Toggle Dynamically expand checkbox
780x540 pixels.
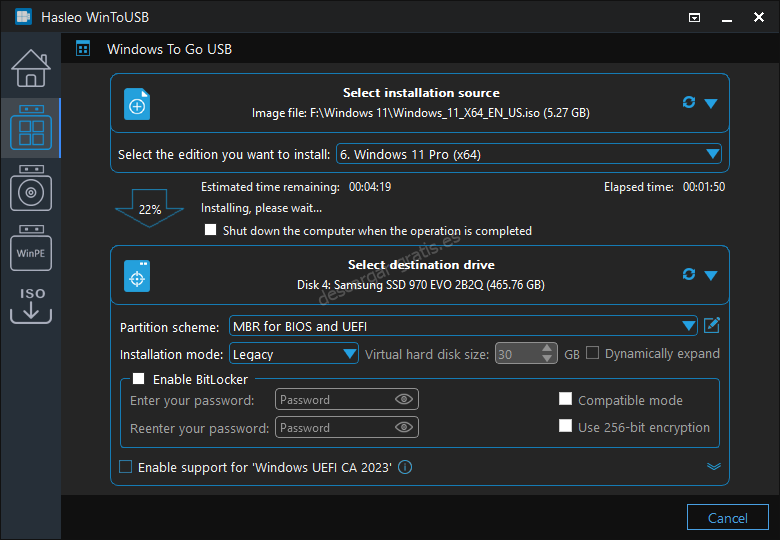592,353
